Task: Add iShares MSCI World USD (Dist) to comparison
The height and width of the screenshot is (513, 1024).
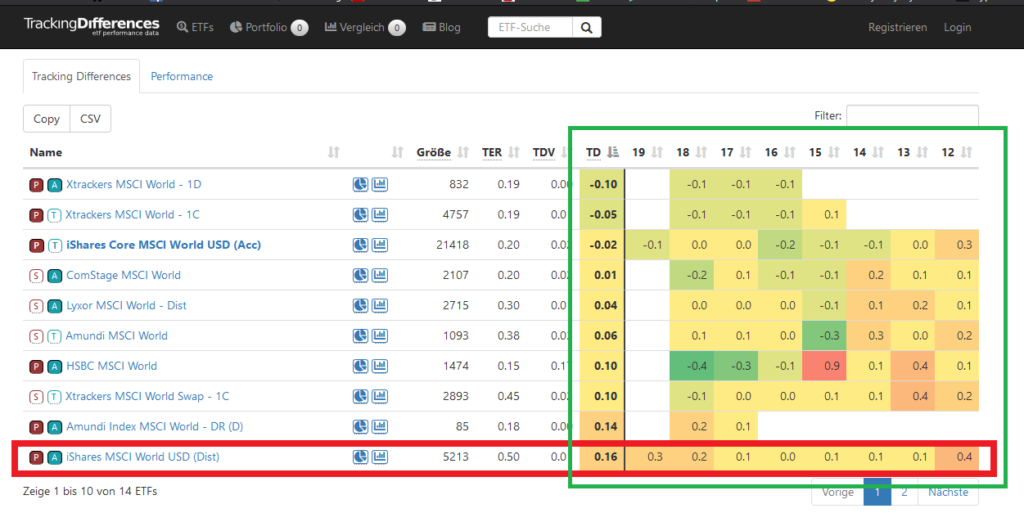Action: (380, 457)
